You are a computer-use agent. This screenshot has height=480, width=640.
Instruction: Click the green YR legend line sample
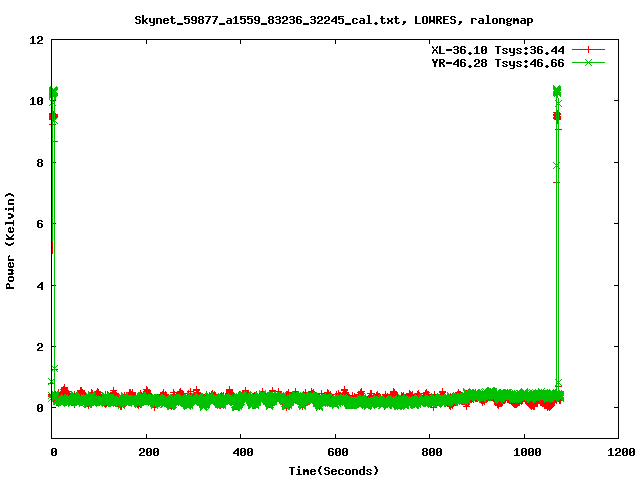[588, 63]
